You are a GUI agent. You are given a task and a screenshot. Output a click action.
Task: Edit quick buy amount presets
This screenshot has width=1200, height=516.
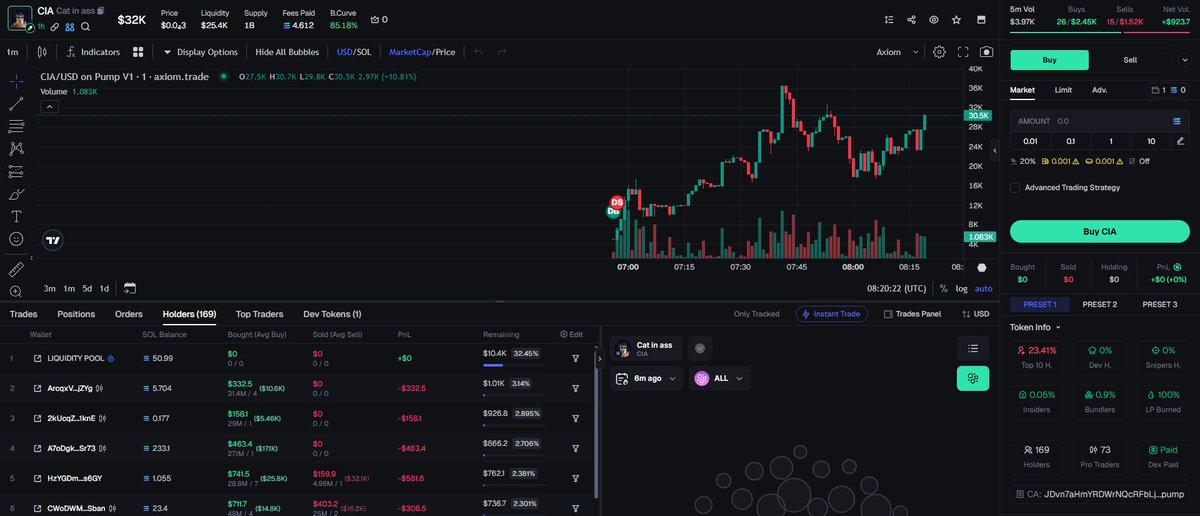coord(1181,141)
